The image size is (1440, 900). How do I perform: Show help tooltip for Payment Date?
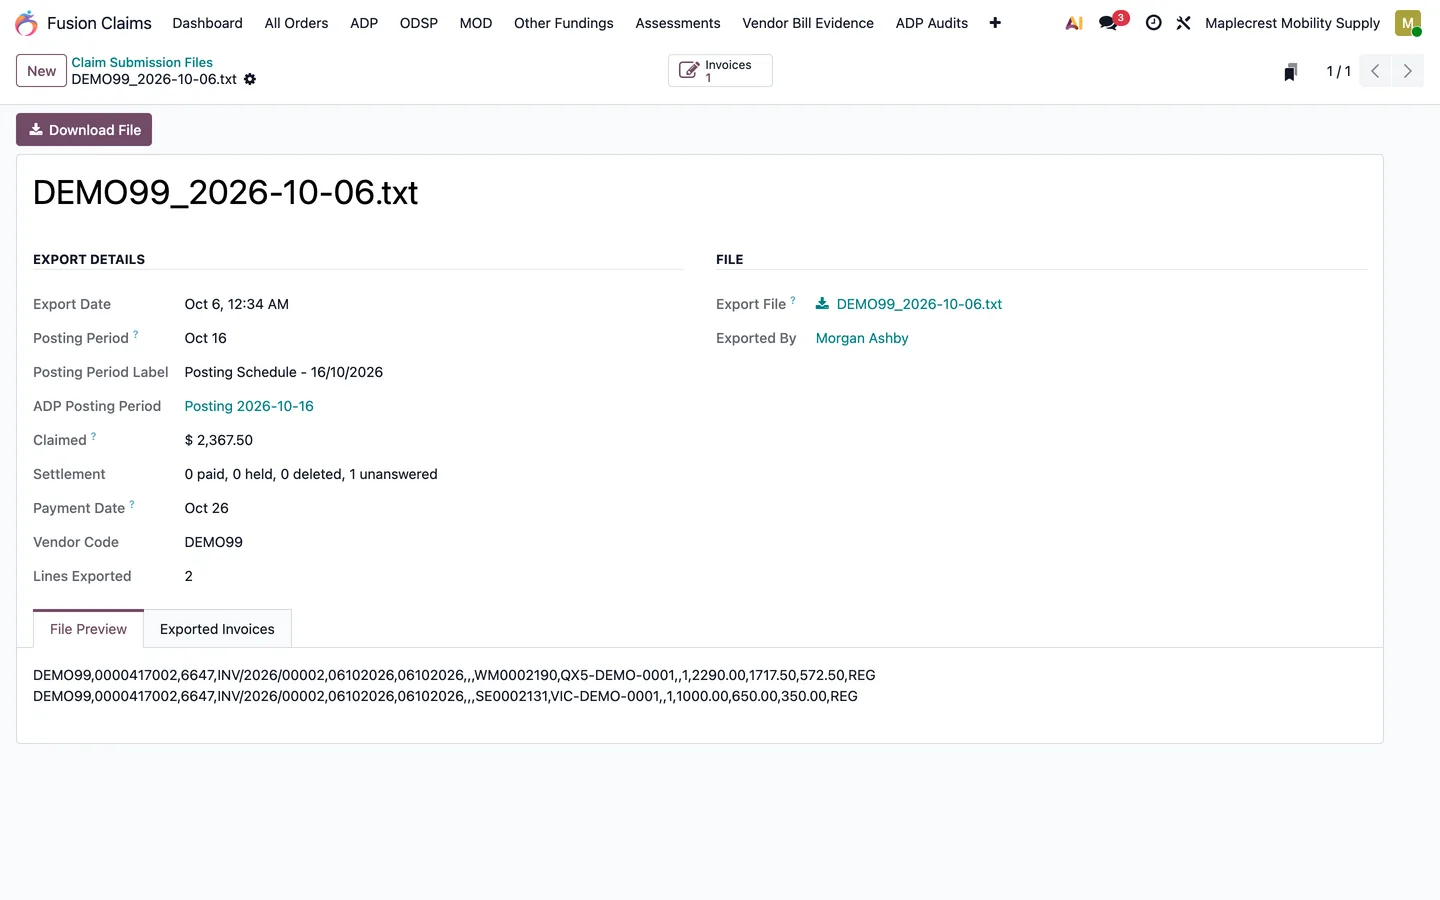pyautogui.click(x=132, y=504)
